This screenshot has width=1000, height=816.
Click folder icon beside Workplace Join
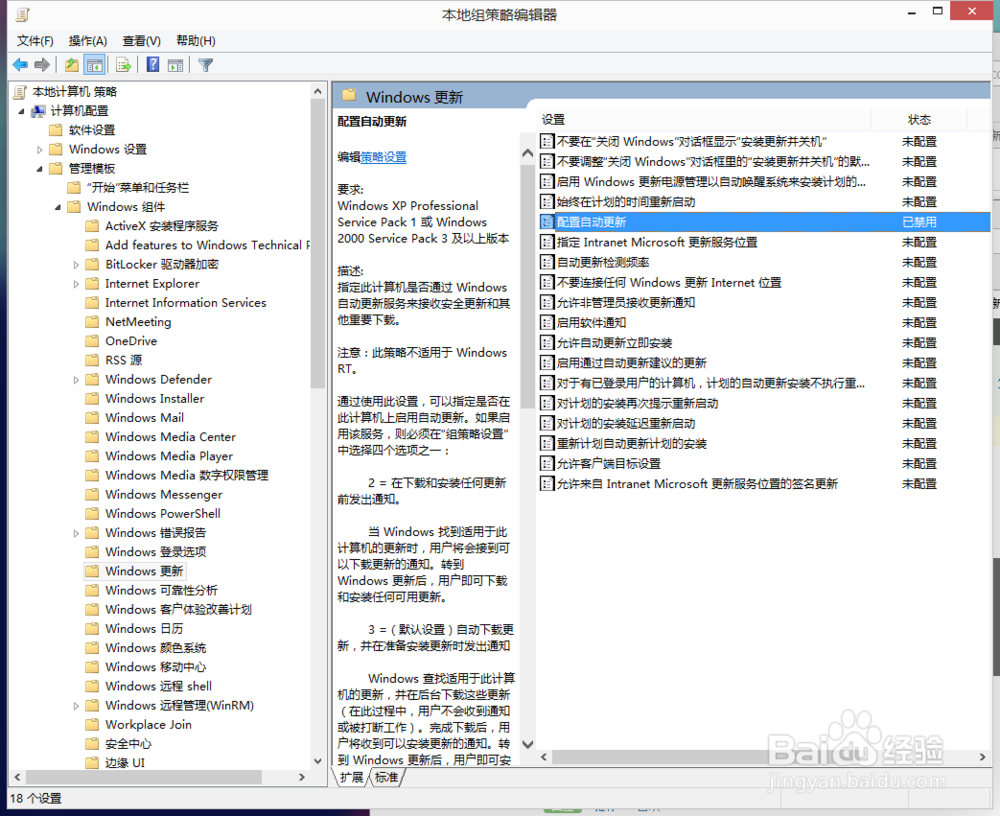pos(92,725)
